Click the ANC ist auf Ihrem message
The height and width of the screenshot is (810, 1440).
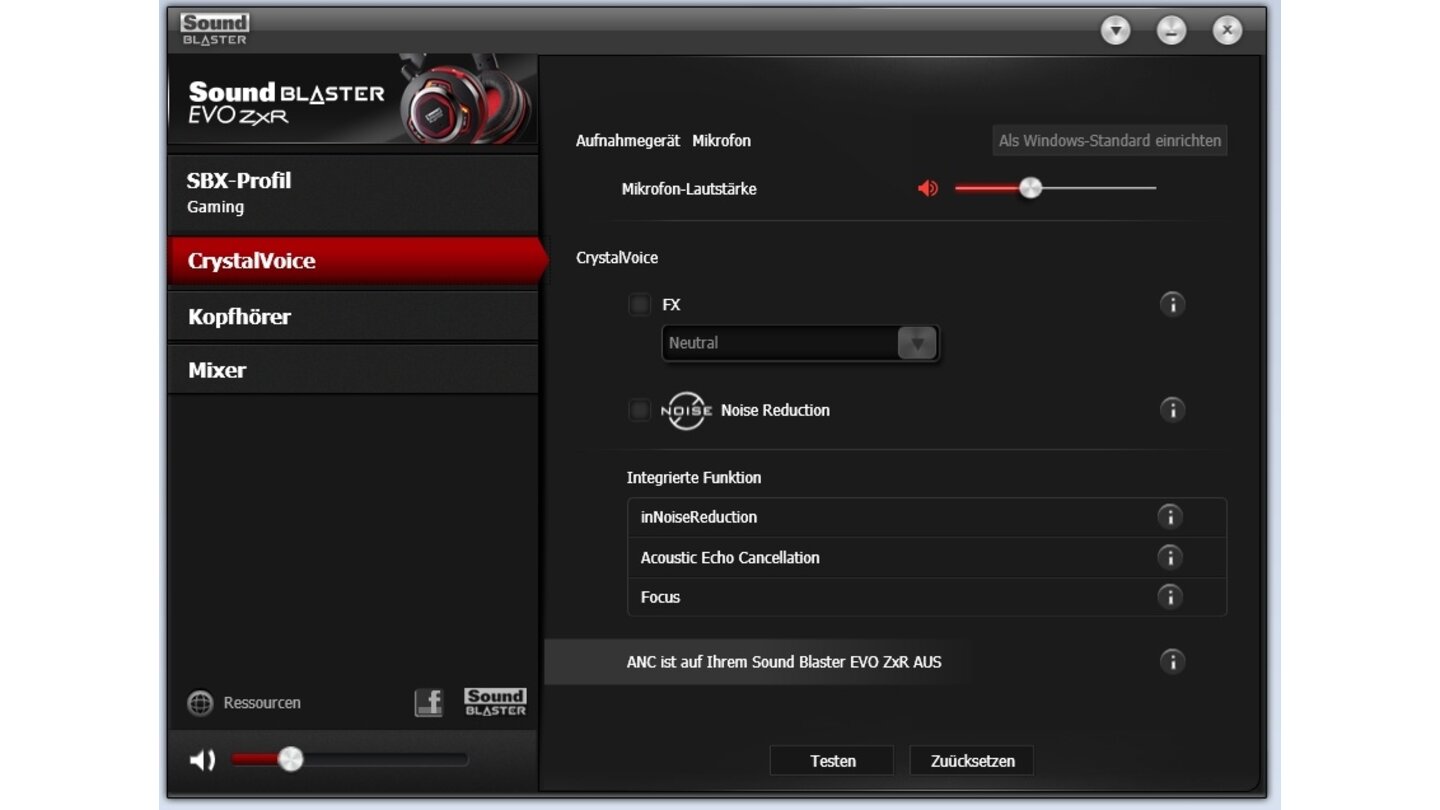[783, 662]
